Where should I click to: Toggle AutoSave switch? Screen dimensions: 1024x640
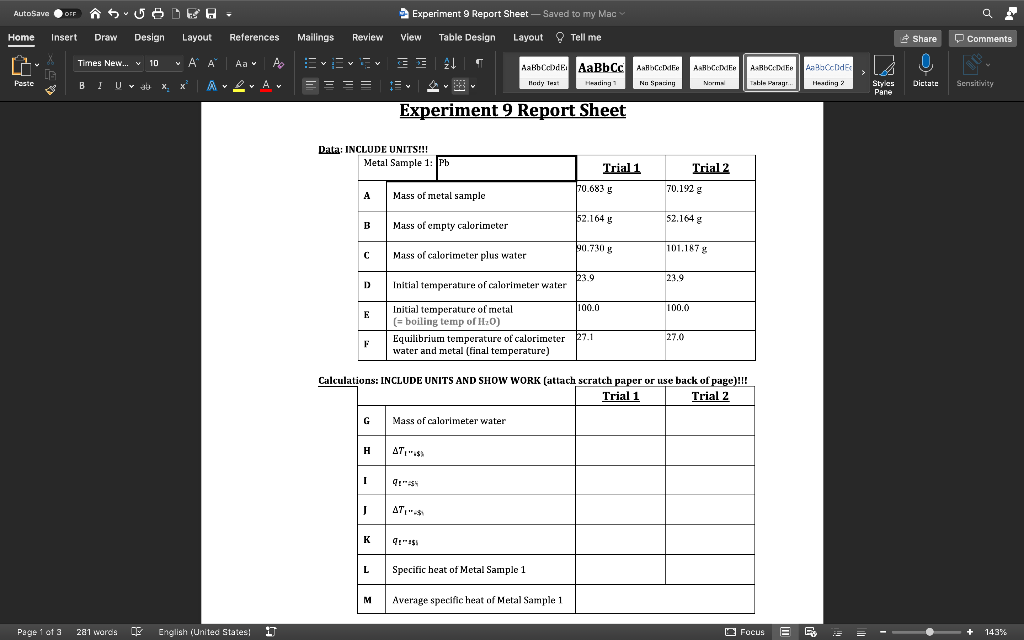66,13
